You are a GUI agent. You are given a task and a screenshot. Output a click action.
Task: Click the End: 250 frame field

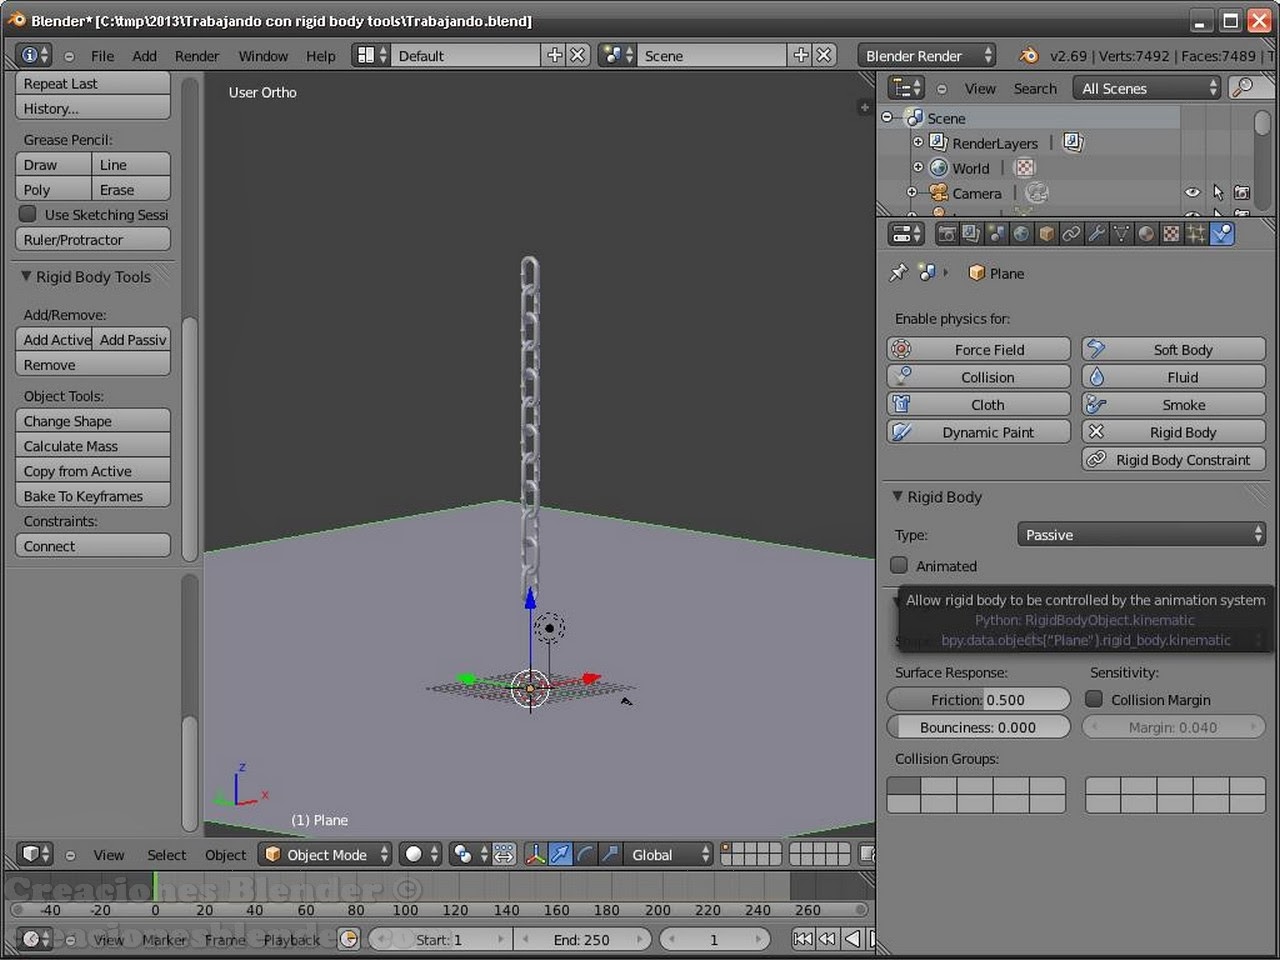(x=583, y=939)
